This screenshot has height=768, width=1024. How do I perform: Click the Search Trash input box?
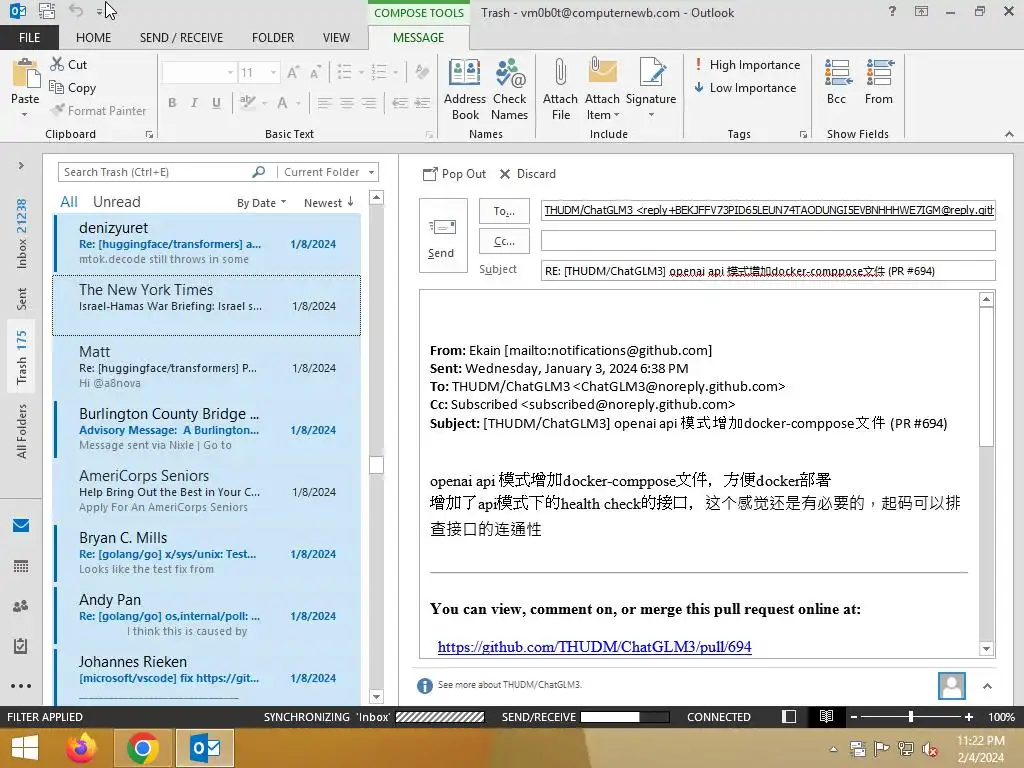[157, 172]
